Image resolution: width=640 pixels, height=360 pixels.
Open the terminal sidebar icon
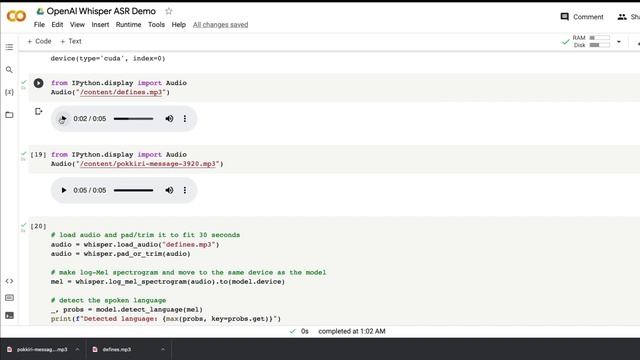coord(9,315)
